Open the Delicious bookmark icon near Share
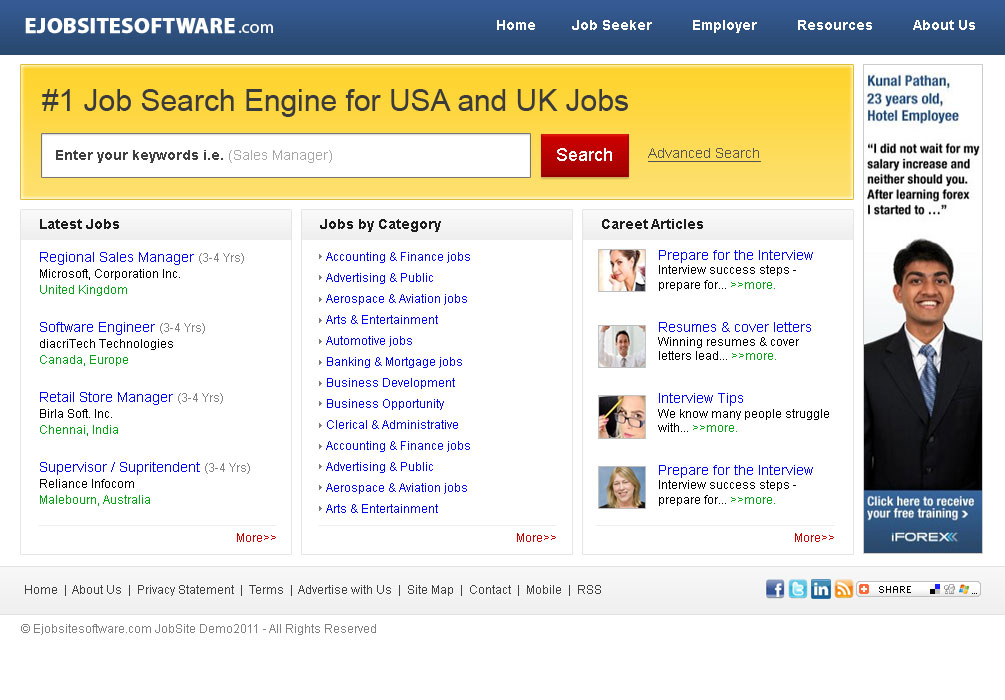 click(x=934, y=589)
